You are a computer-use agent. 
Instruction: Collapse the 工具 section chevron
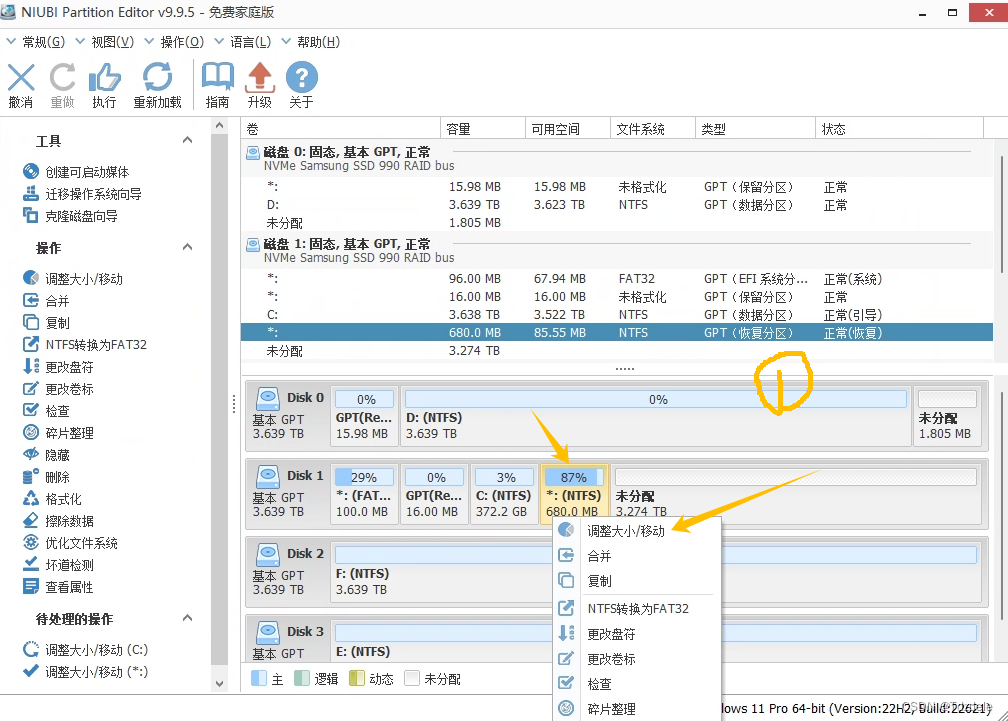[187, 140]
